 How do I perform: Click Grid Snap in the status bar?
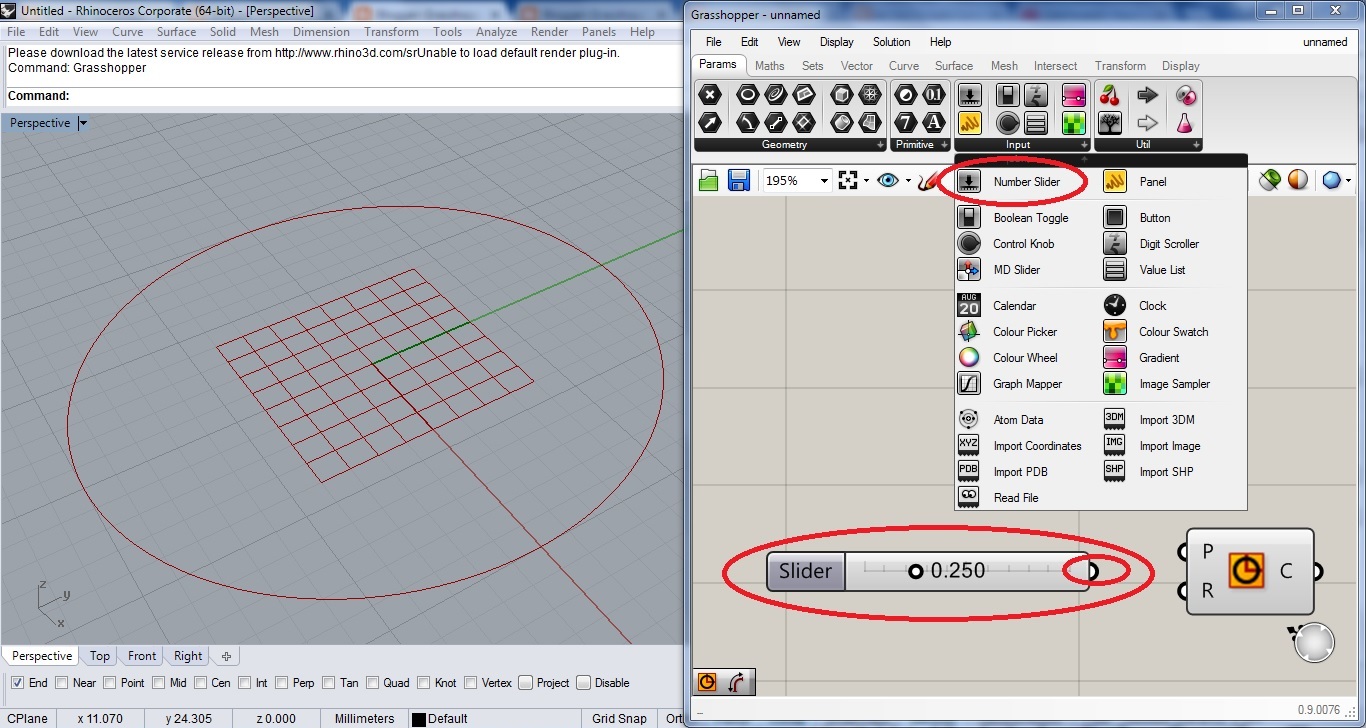pyautogui.click(x=618, y=718)
